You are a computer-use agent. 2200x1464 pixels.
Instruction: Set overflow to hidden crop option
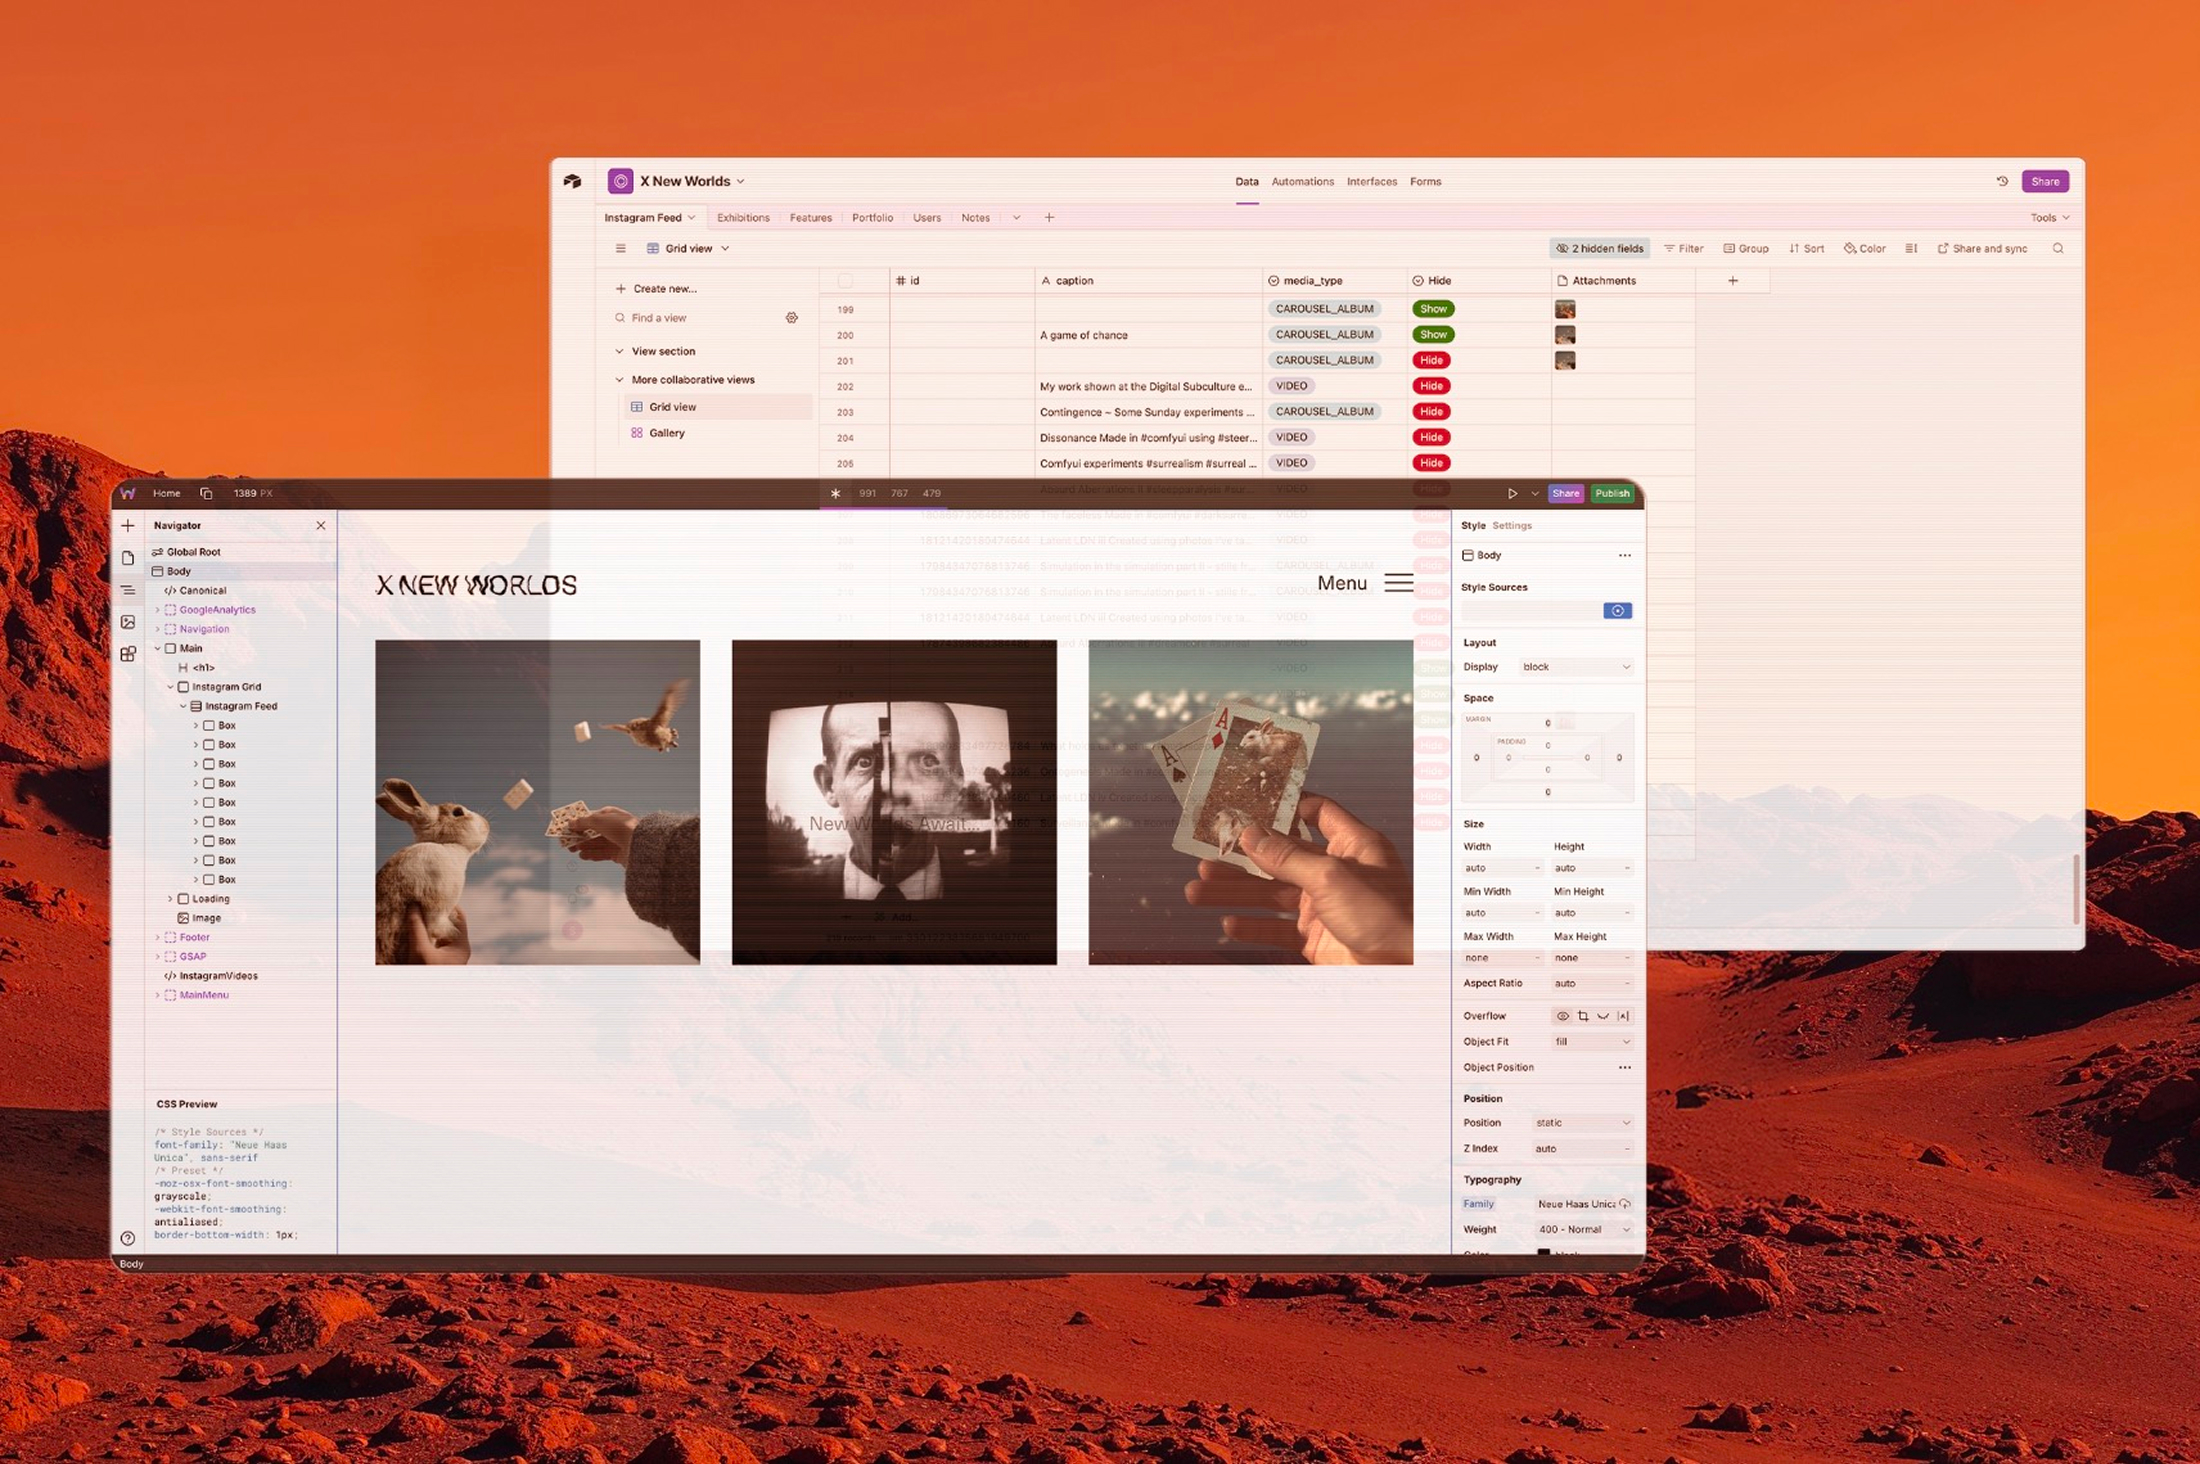click(x=1583, y=1016)
